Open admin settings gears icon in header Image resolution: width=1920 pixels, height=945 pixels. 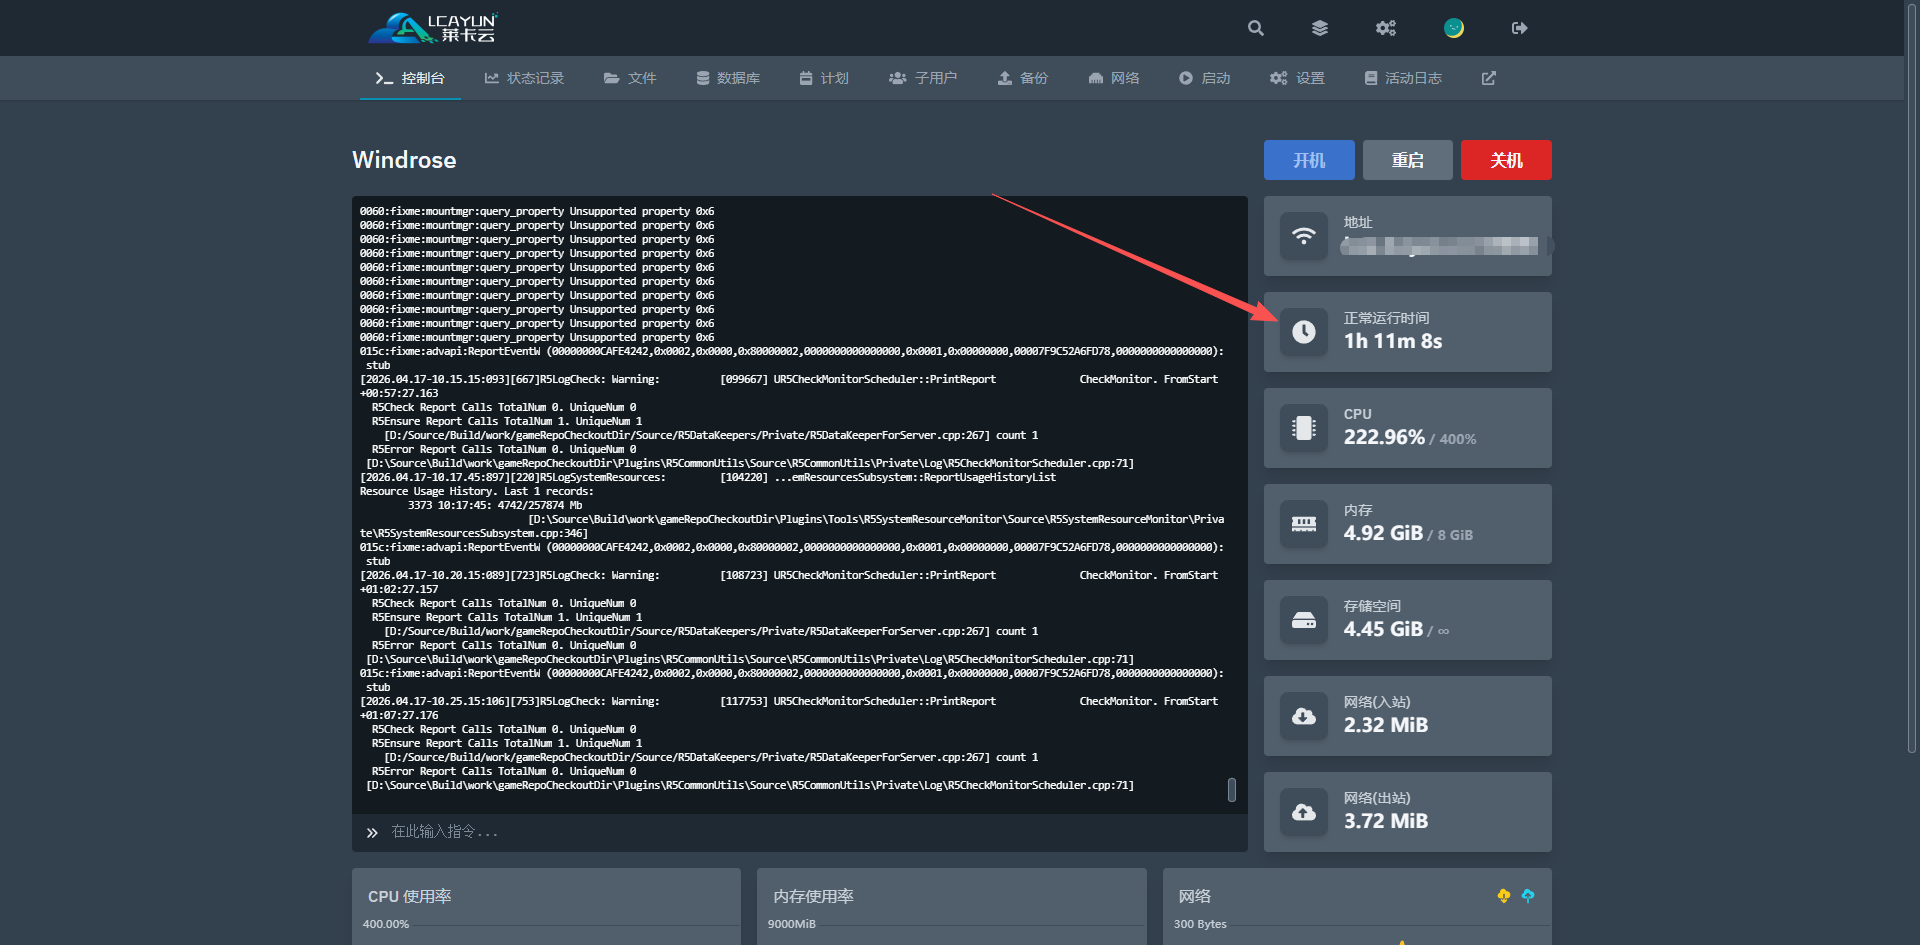click(x=1385, y=28)
